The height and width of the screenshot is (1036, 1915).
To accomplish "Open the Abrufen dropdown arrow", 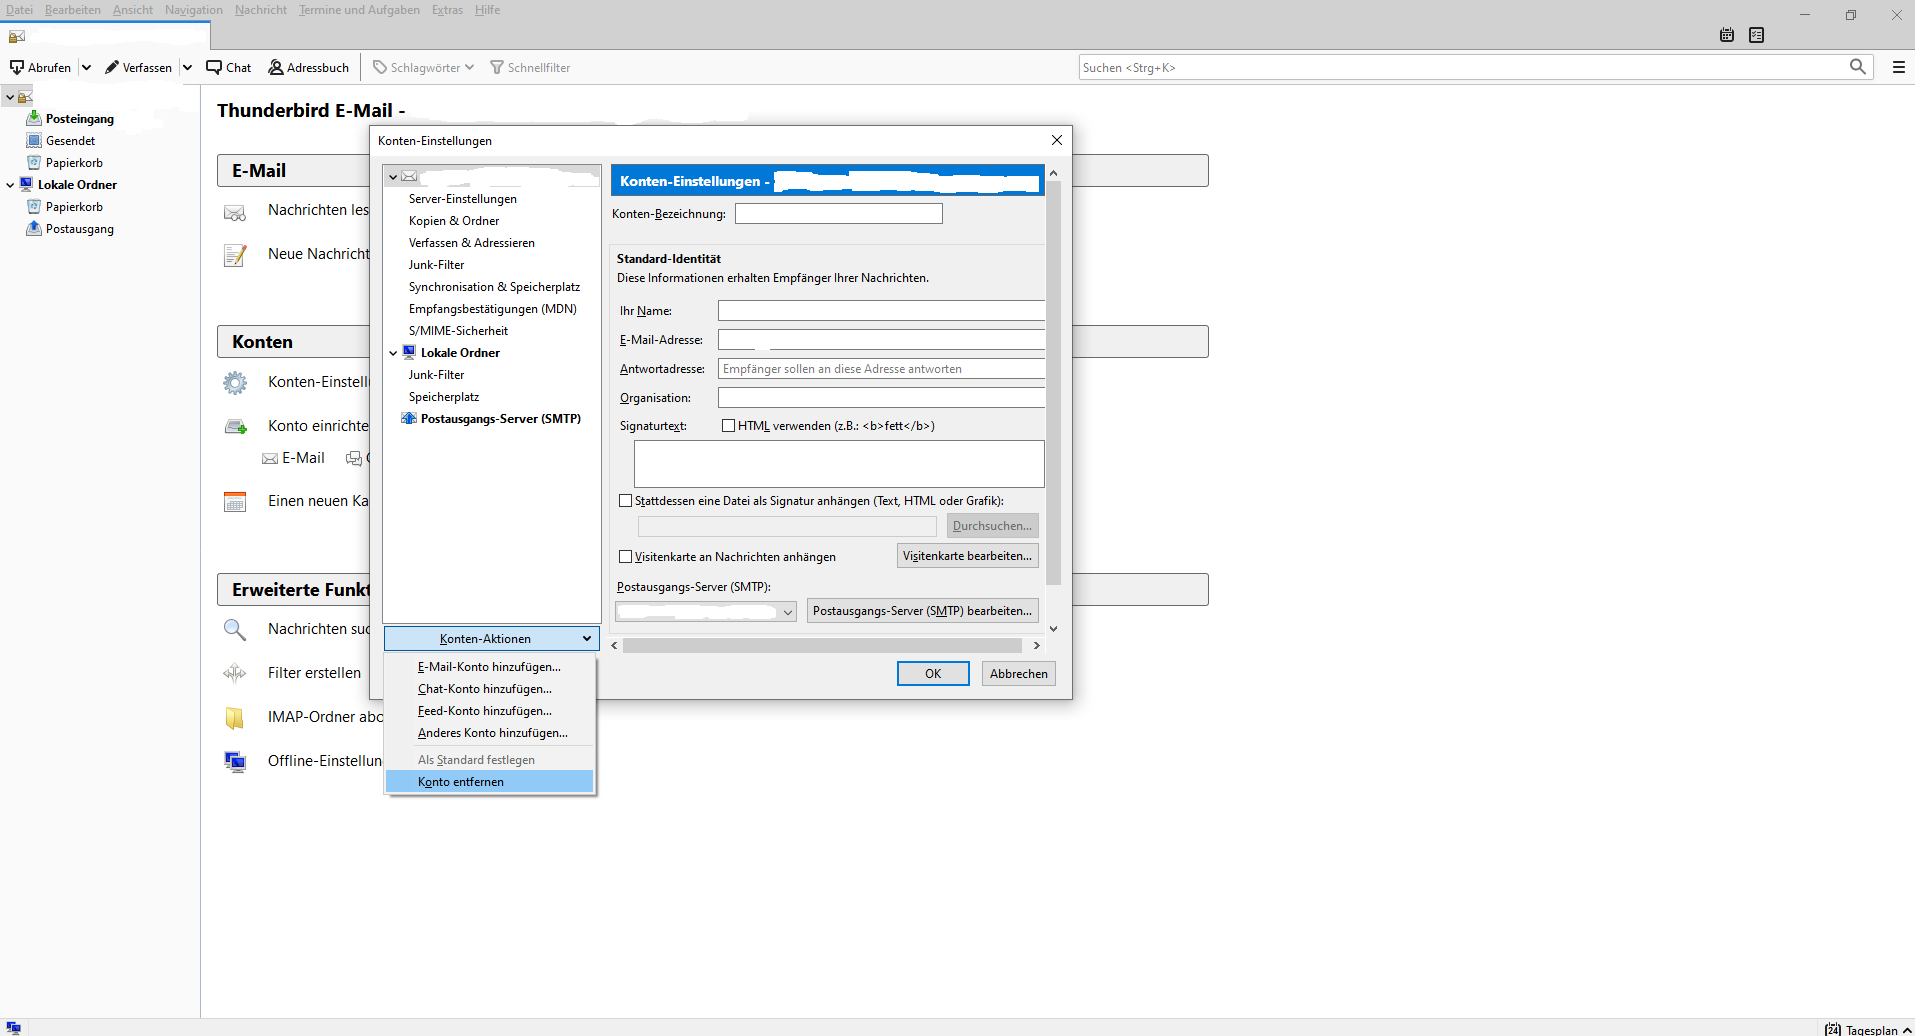I will 86,67.
